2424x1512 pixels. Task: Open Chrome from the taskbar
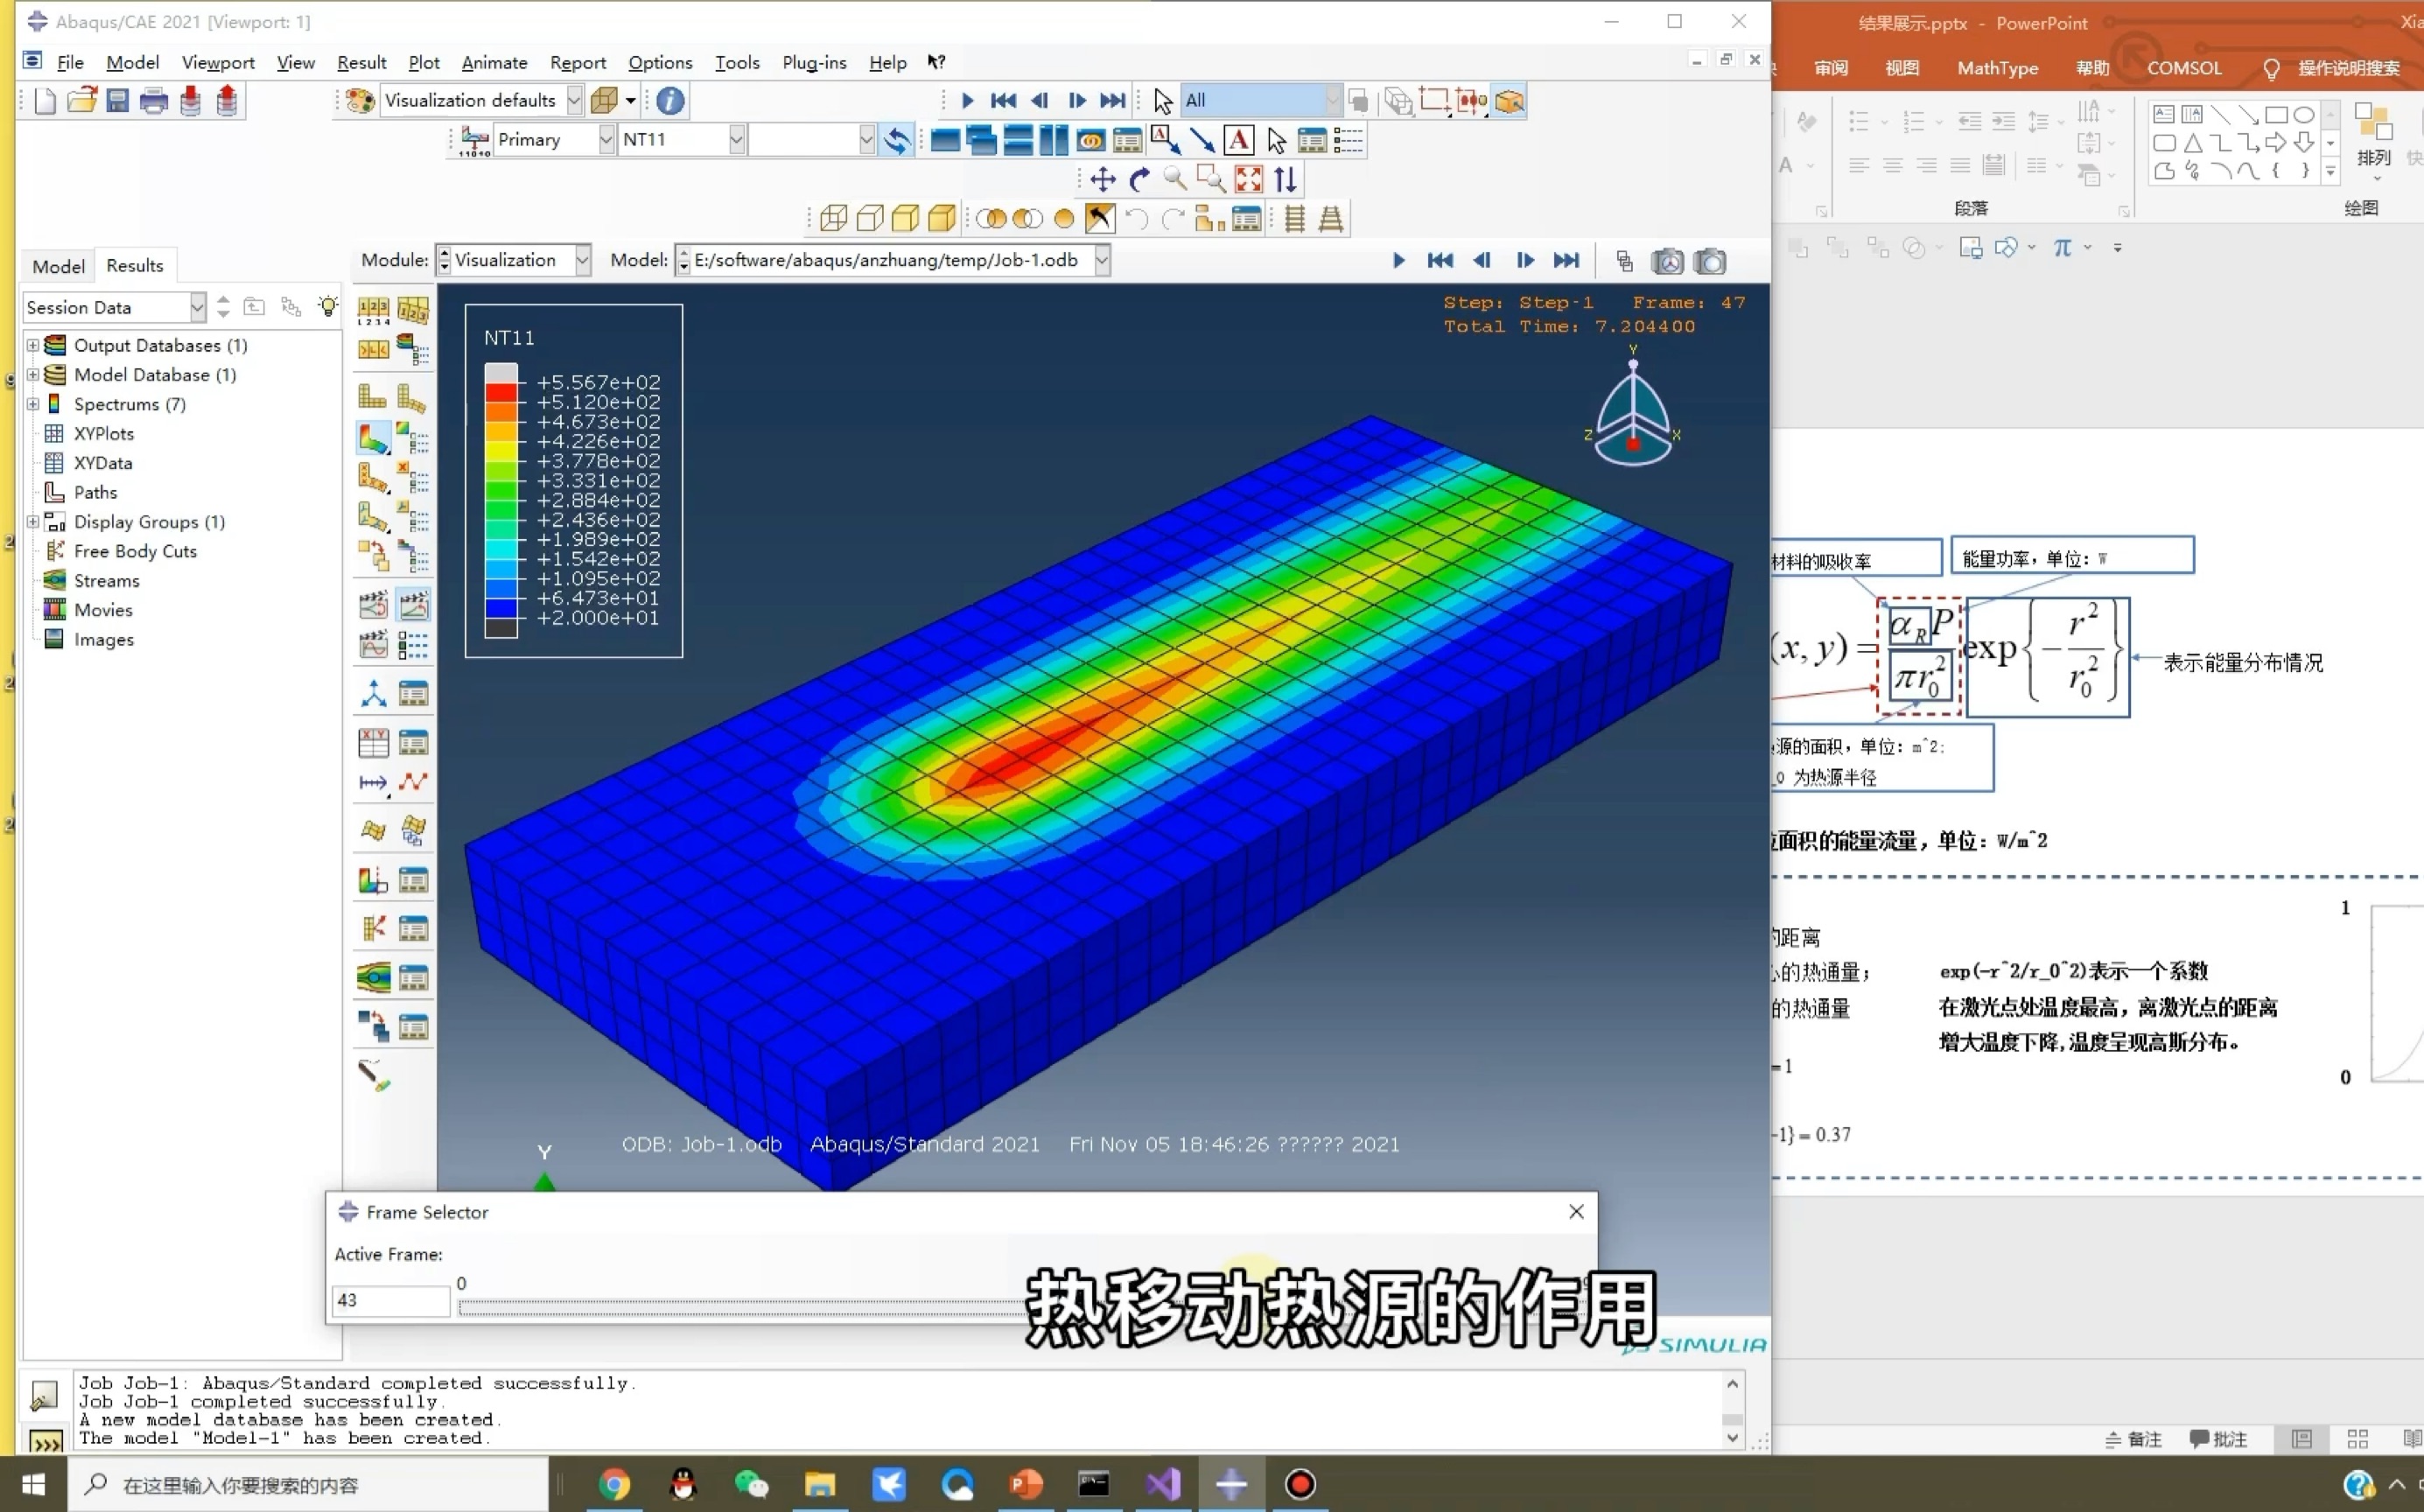point(615,1484)
